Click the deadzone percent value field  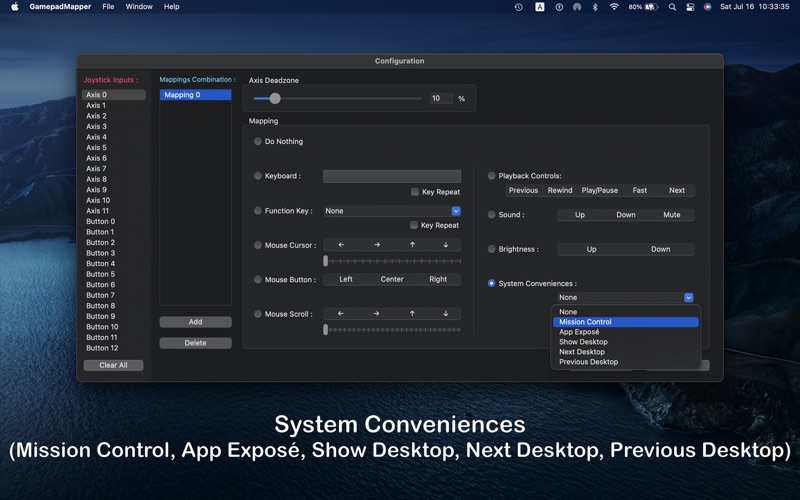441,98
